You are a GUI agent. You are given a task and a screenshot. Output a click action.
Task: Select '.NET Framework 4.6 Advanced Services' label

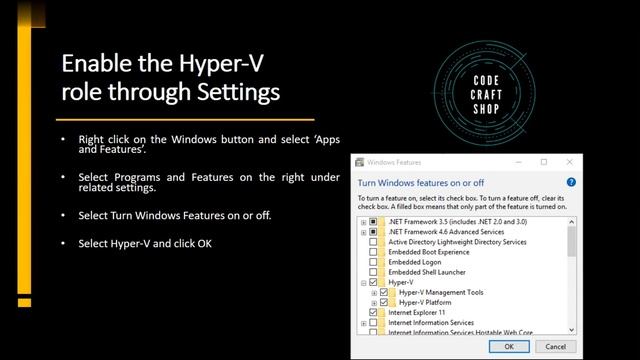click(446, 232)
